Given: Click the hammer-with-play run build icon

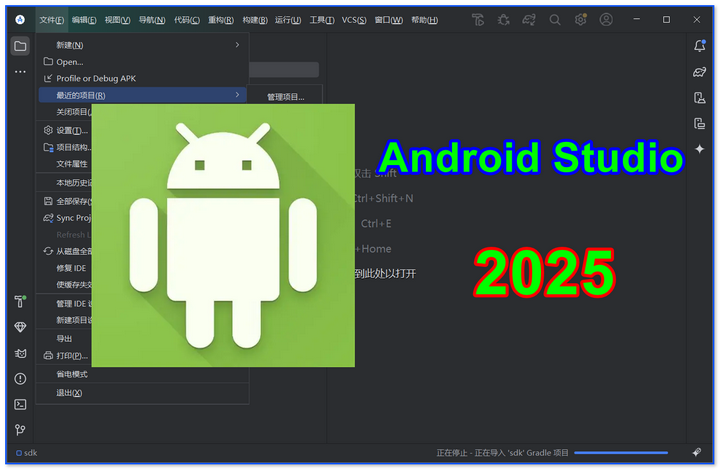Looking at the screenshot, I should [478, 20].
